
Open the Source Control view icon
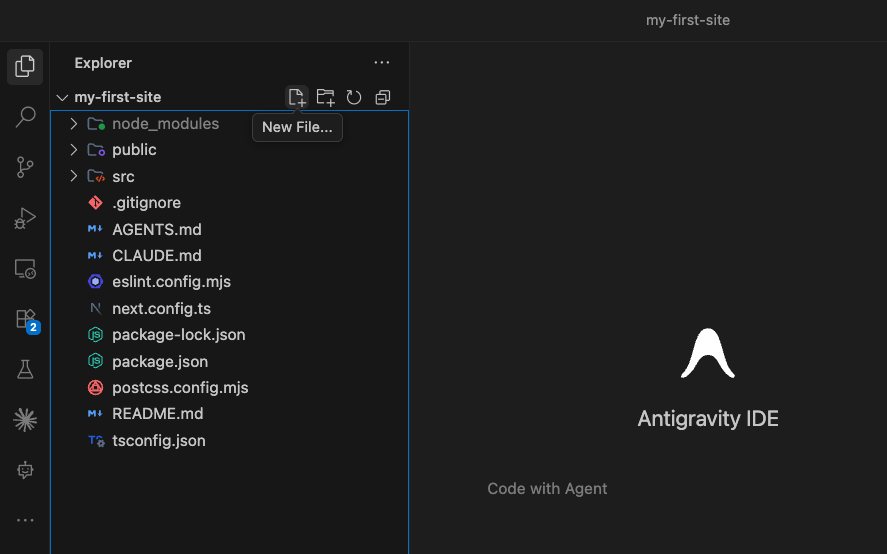click(x=25, y=168)
